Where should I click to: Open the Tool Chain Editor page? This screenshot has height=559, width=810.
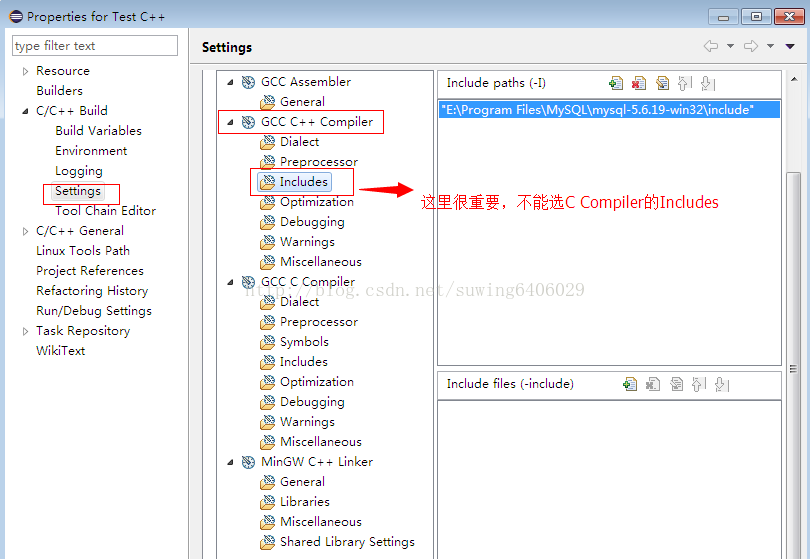point(105,211)
